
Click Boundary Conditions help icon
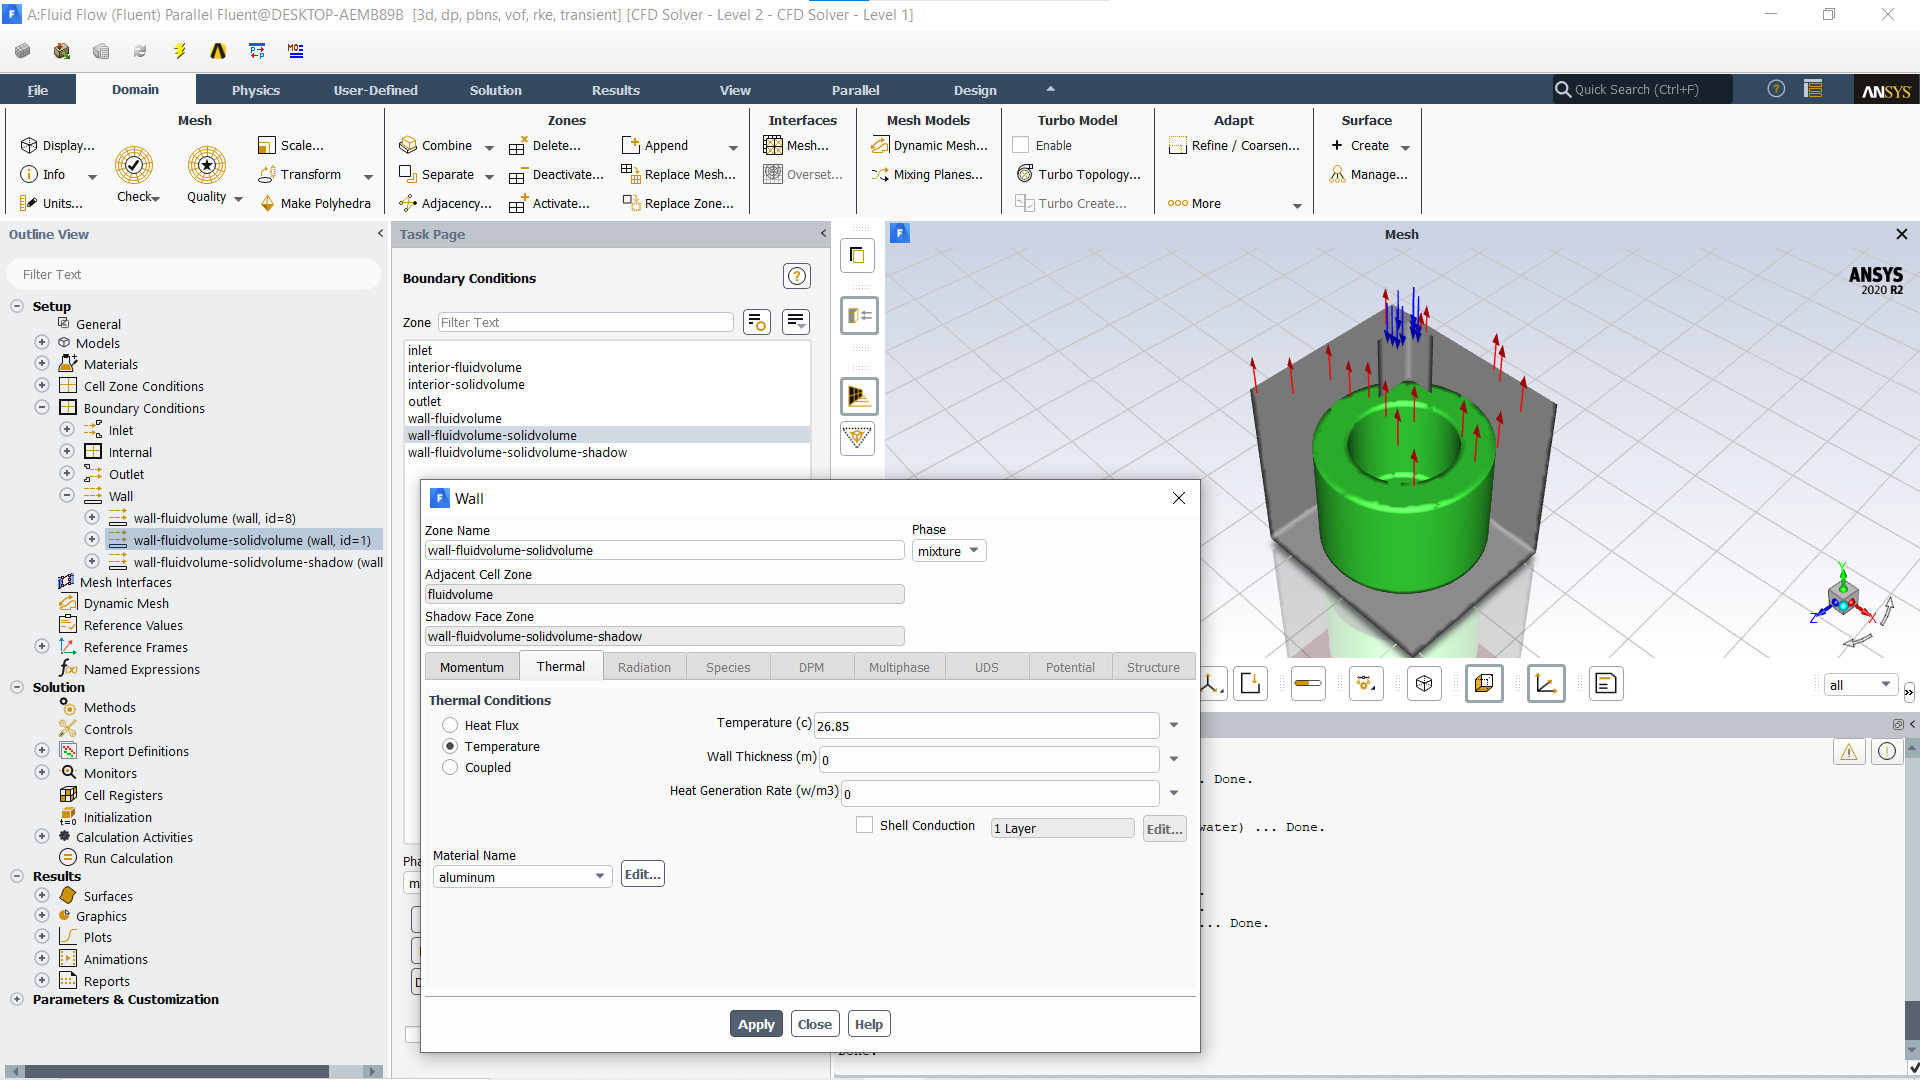[x=797, y=277]
